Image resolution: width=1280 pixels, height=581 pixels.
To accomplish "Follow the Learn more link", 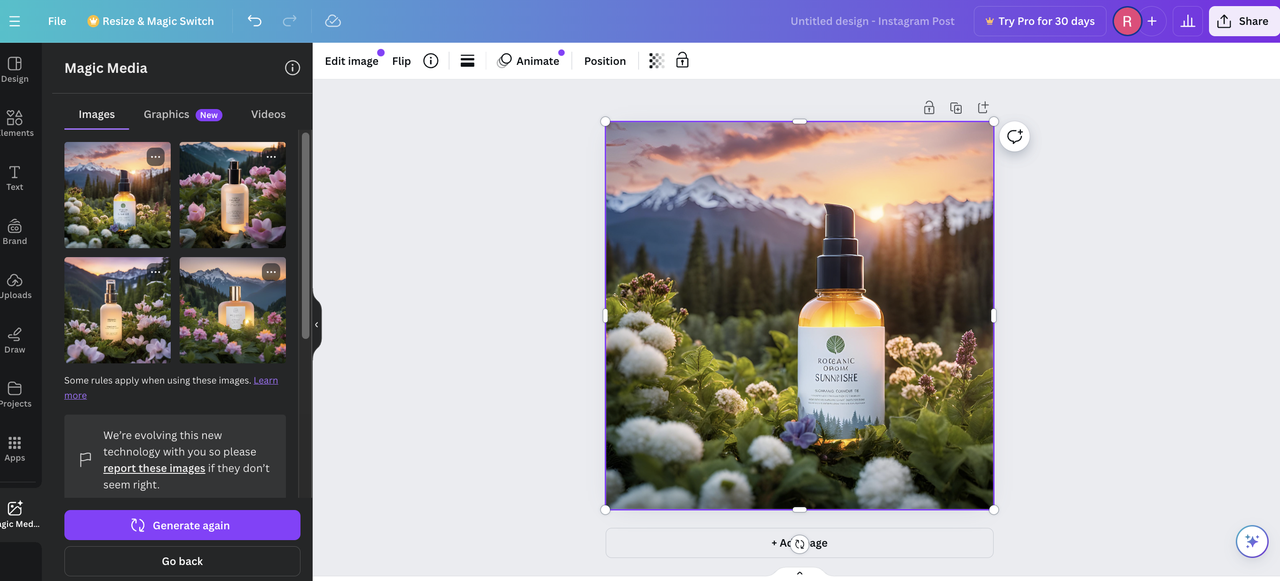I will (265, 380).
